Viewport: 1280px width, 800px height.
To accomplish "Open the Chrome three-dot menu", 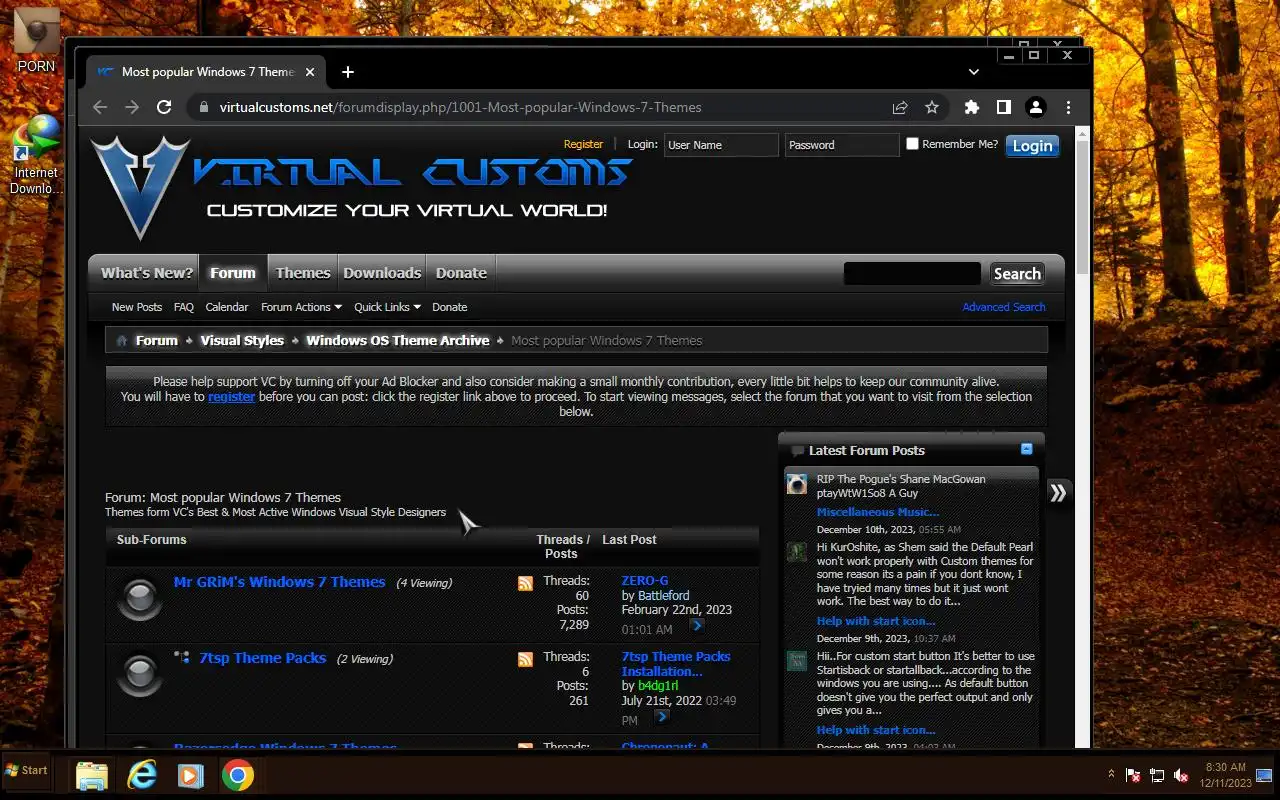I will click(1068, 107).
